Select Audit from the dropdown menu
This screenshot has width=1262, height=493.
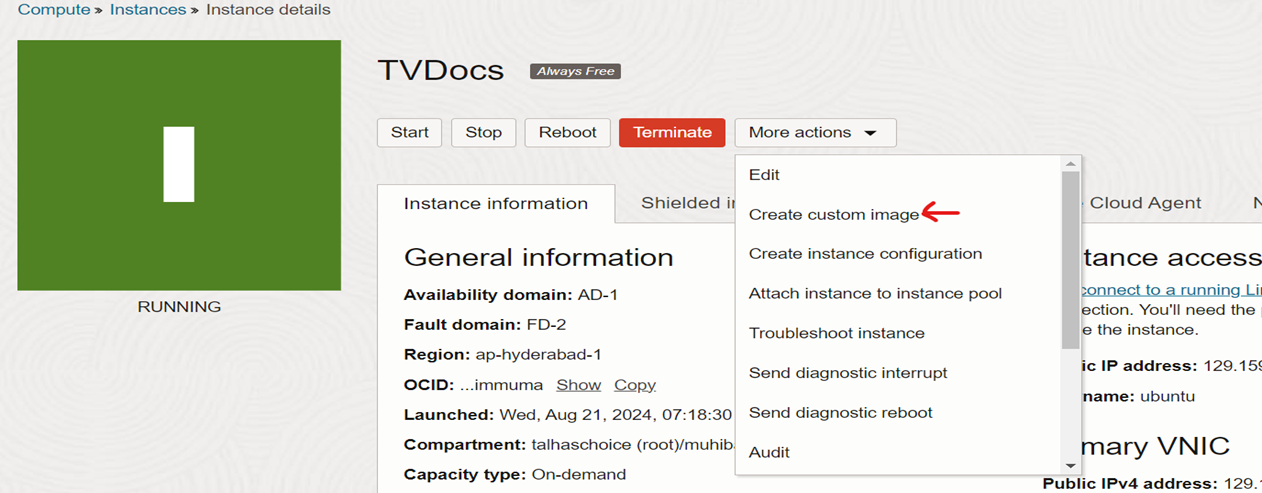coord(769,452)
